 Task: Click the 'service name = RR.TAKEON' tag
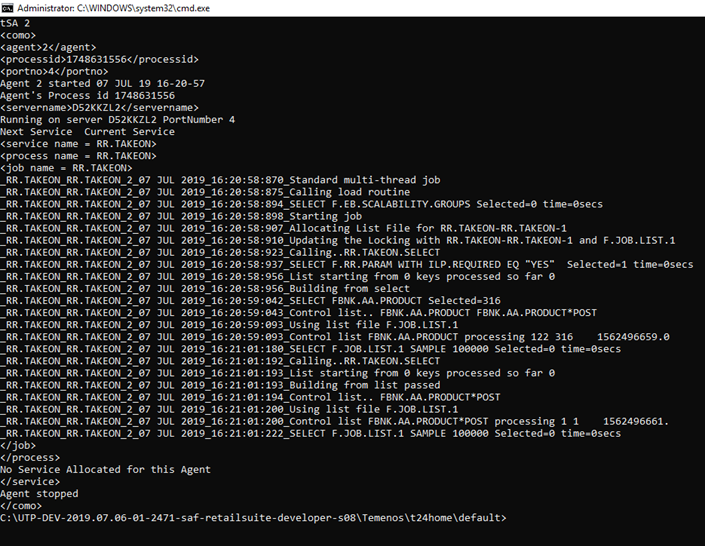78,144
